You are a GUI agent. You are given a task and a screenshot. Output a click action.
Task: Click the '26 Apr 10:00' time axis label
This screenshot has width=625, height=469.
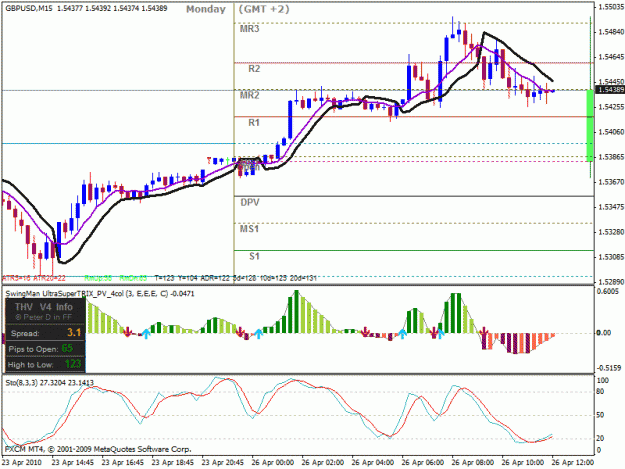click(x=523, y=463)
